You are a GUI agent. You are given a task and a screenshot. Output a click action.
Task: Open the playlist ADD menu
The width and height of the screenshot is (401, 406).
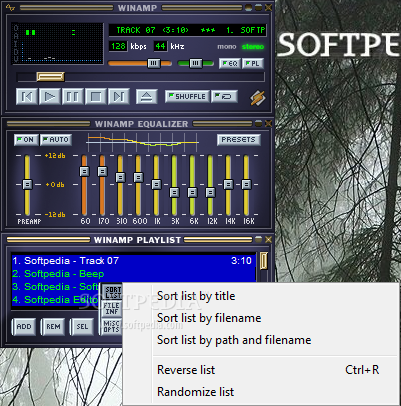[24, 327]
